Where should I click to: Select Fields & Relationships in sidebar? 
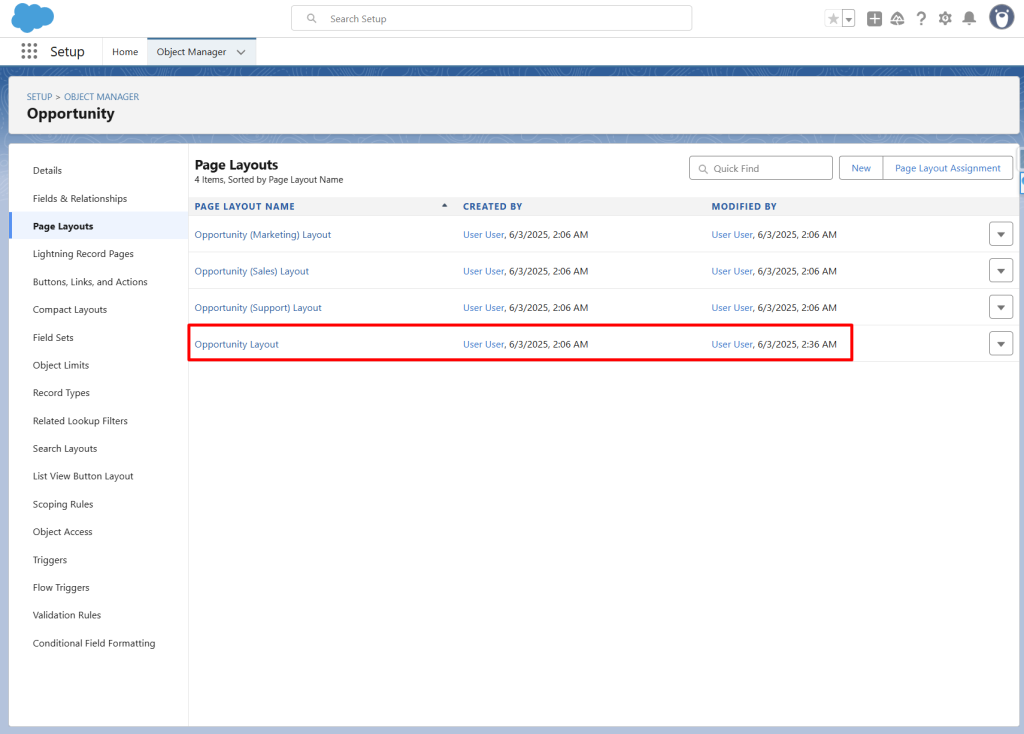coord(80,199)
